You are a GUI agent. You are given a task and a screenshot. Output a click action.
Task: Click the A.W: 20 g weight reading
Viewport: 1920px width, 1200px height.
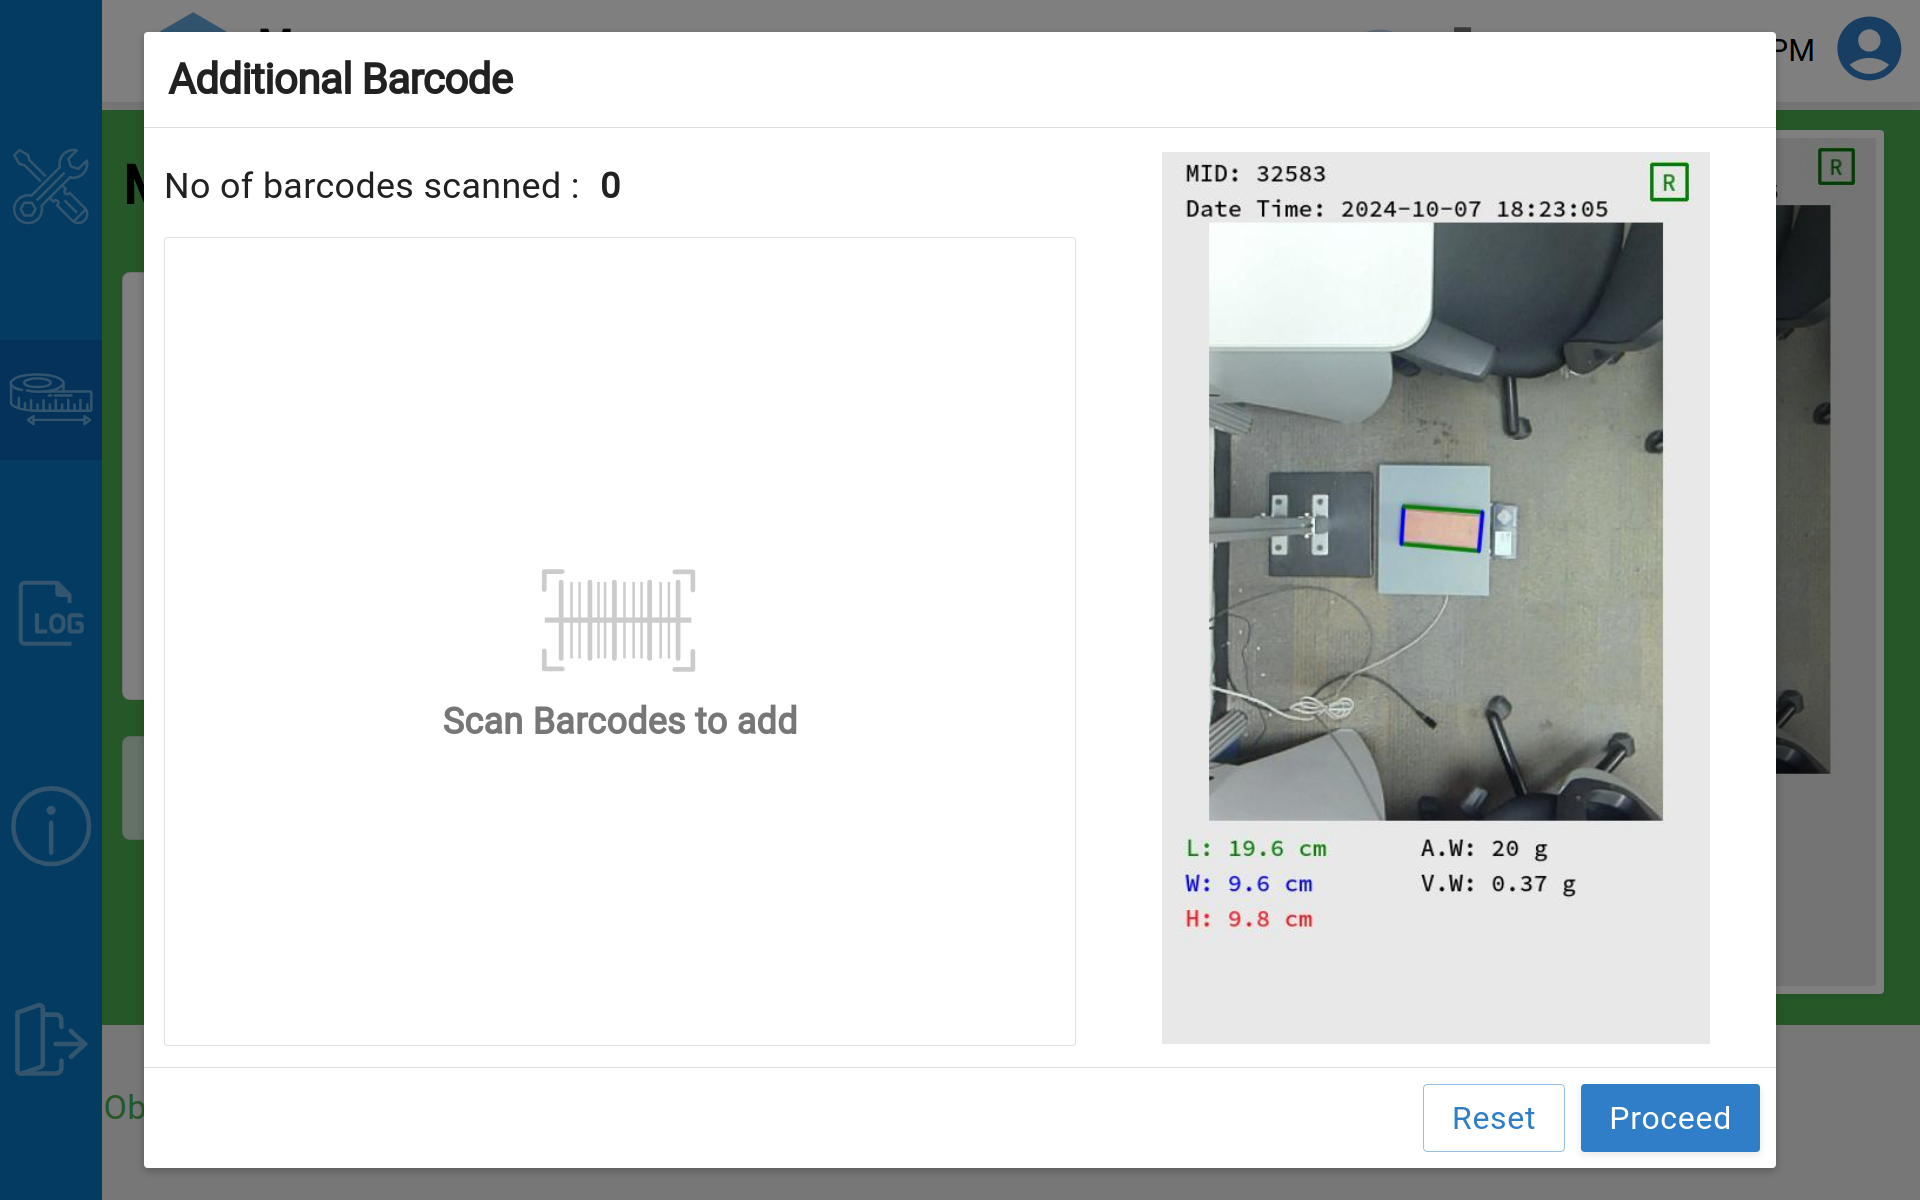point(1484,849)
